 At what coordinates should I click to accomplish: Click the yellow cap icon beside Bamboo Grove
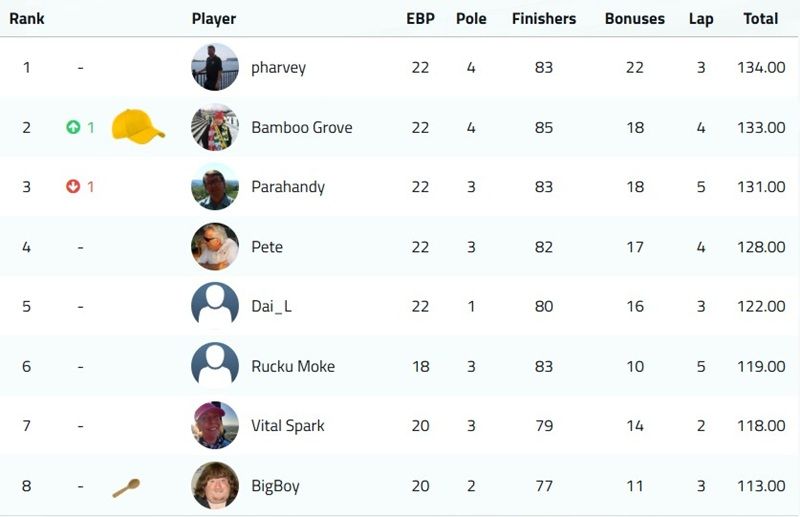point(138,127)
